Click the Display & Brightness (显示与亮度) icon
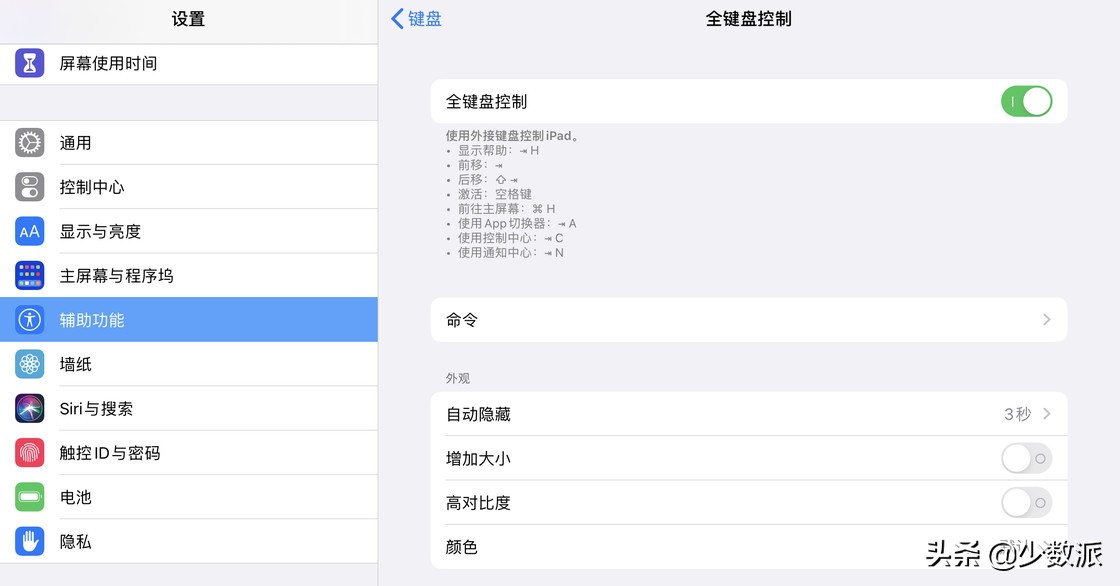 point(29,231)
